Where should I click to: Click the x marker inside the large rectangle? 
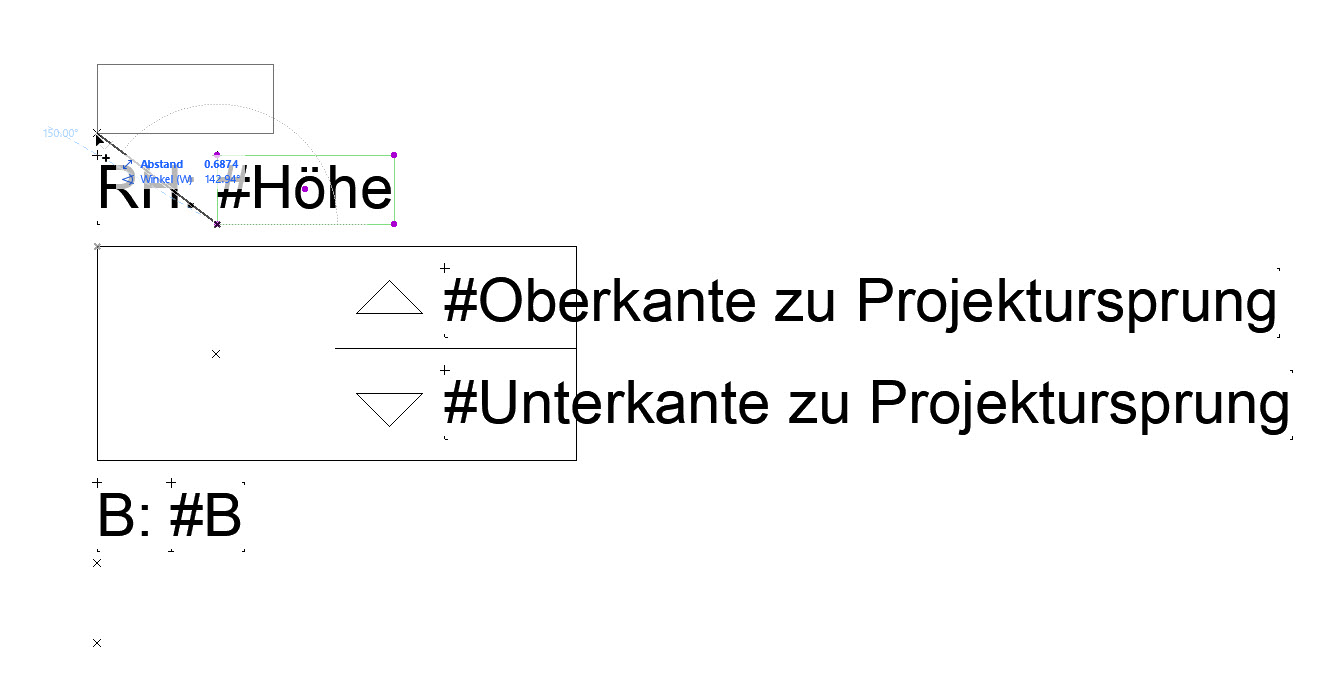pyautogui.click(x=216, y=354)
